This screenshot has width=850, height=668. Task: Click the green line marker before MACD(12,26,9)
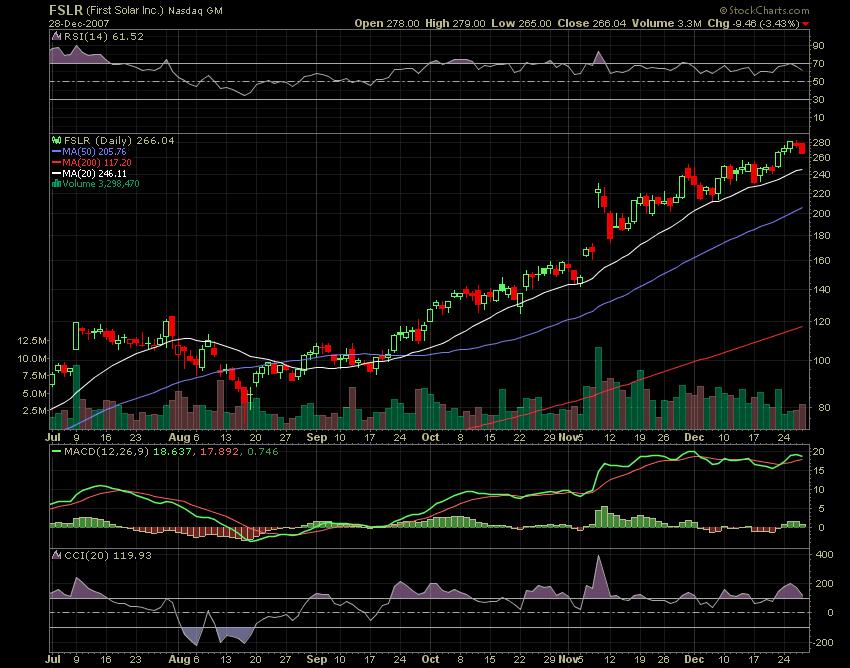coord(56,451)
